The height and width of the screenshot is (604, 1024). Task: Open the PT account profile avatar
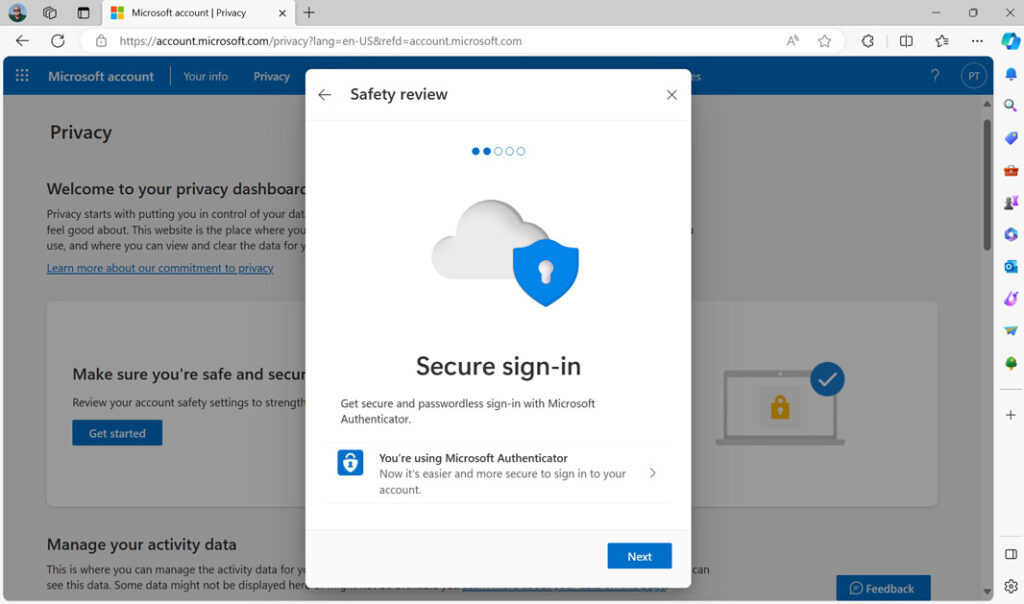point(972,76)
